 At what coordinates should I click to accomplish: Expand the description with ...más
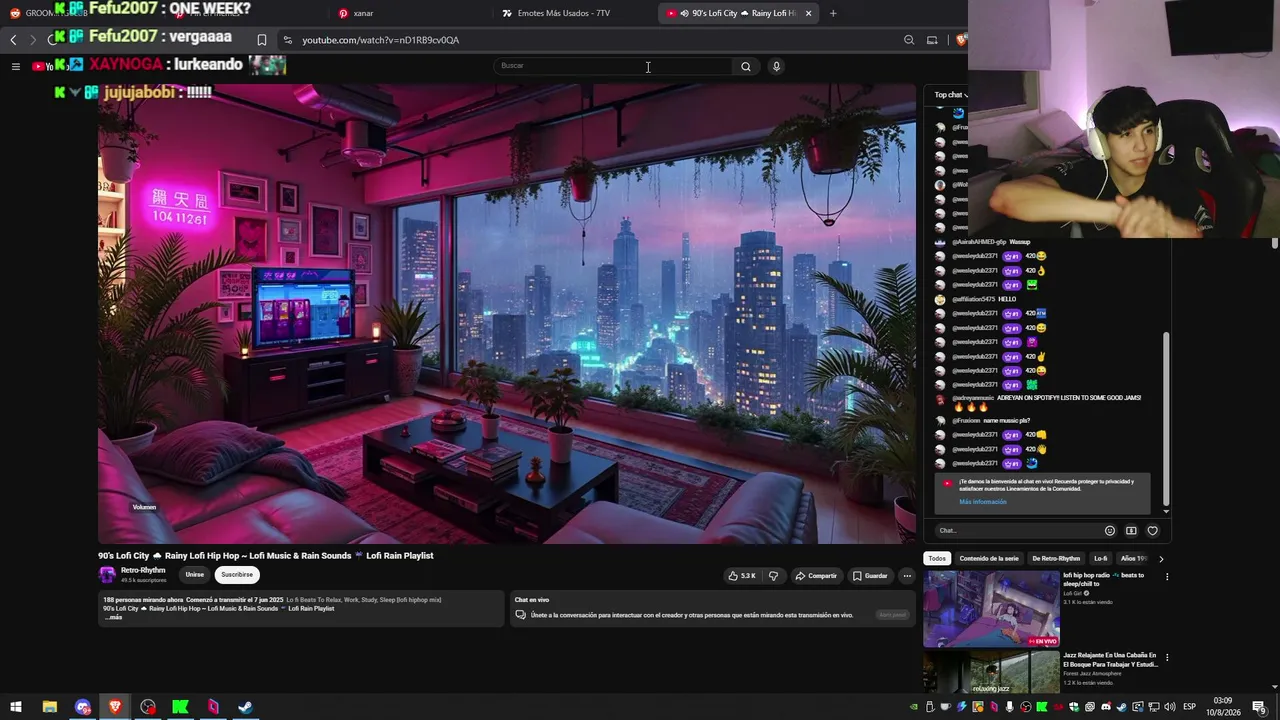click(113, 617)
